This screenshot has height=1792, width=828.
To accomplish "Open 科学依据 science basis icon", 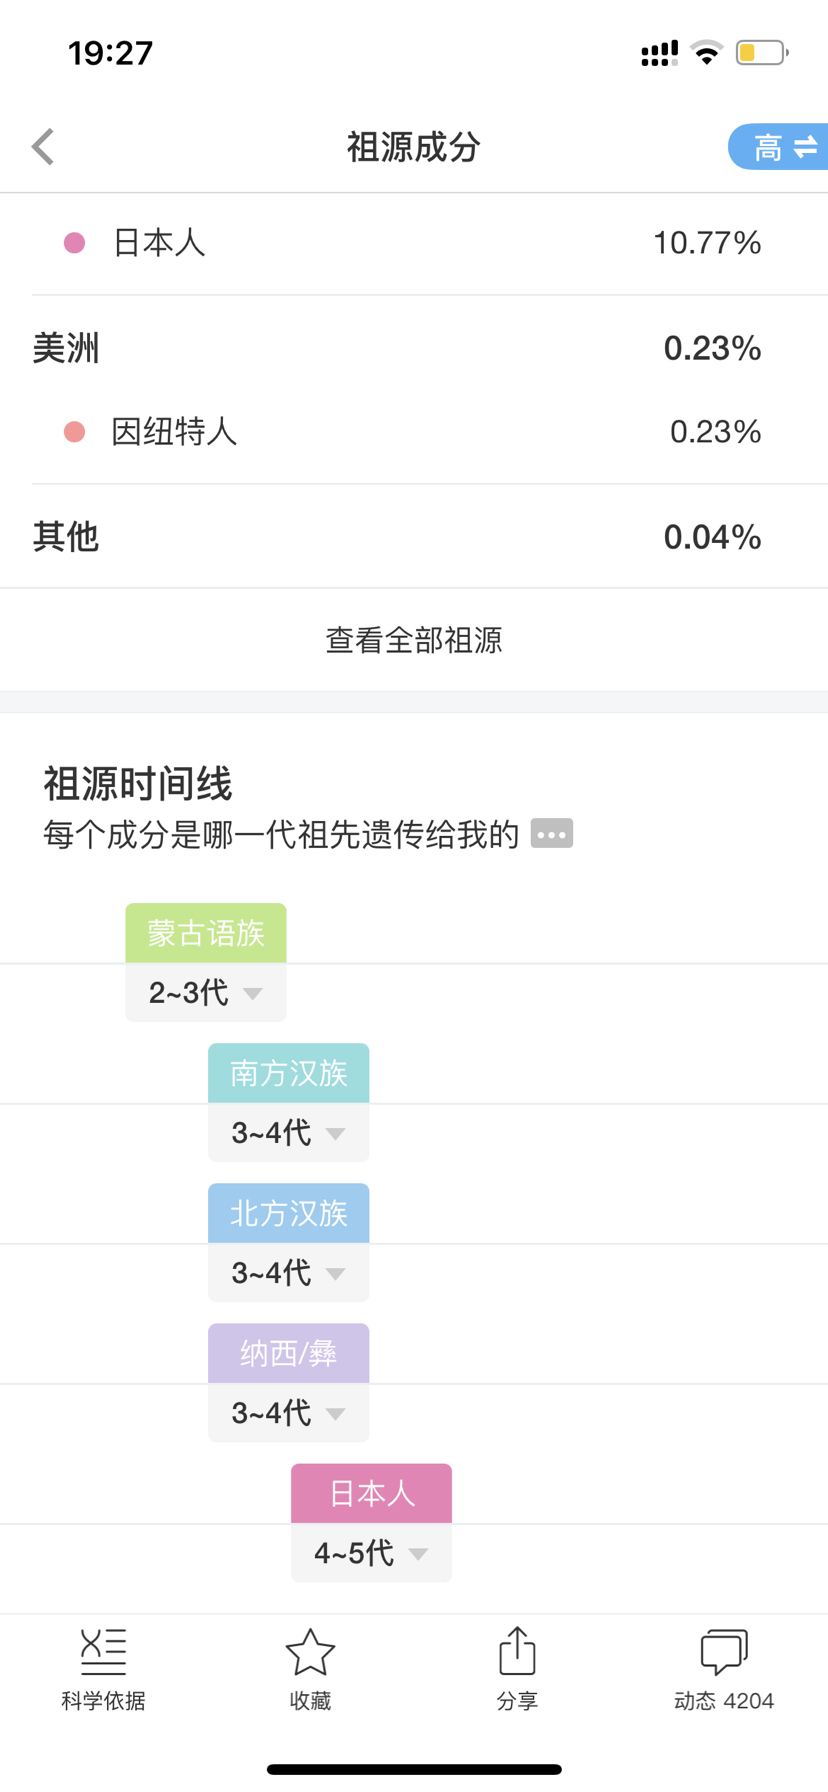I will (x=103, y=1651).
